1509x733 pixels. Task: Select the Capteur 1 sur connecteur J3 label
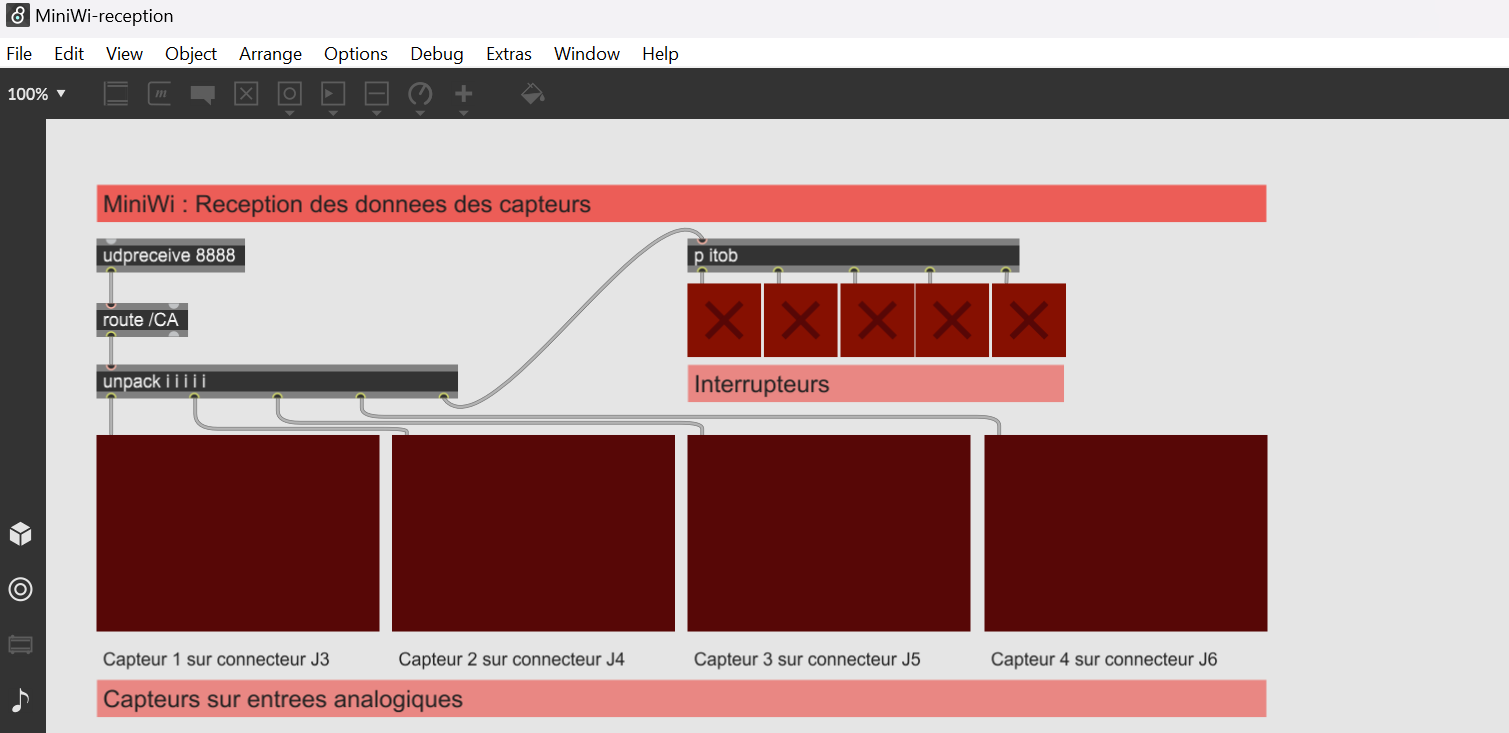point(216,659)
